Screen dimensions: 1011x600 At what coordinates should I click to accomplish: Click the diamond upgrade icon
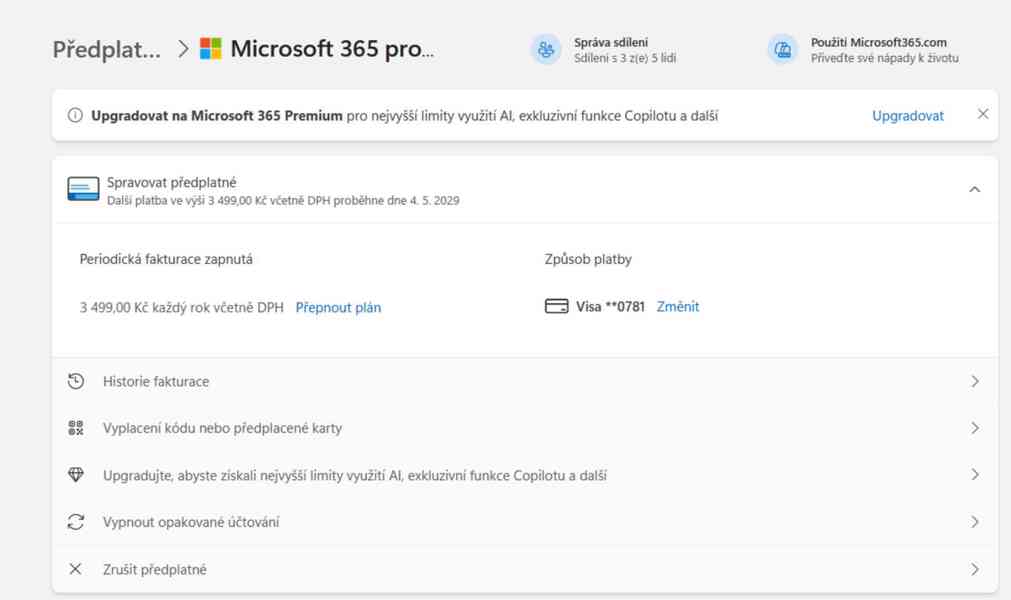[76, 475]
